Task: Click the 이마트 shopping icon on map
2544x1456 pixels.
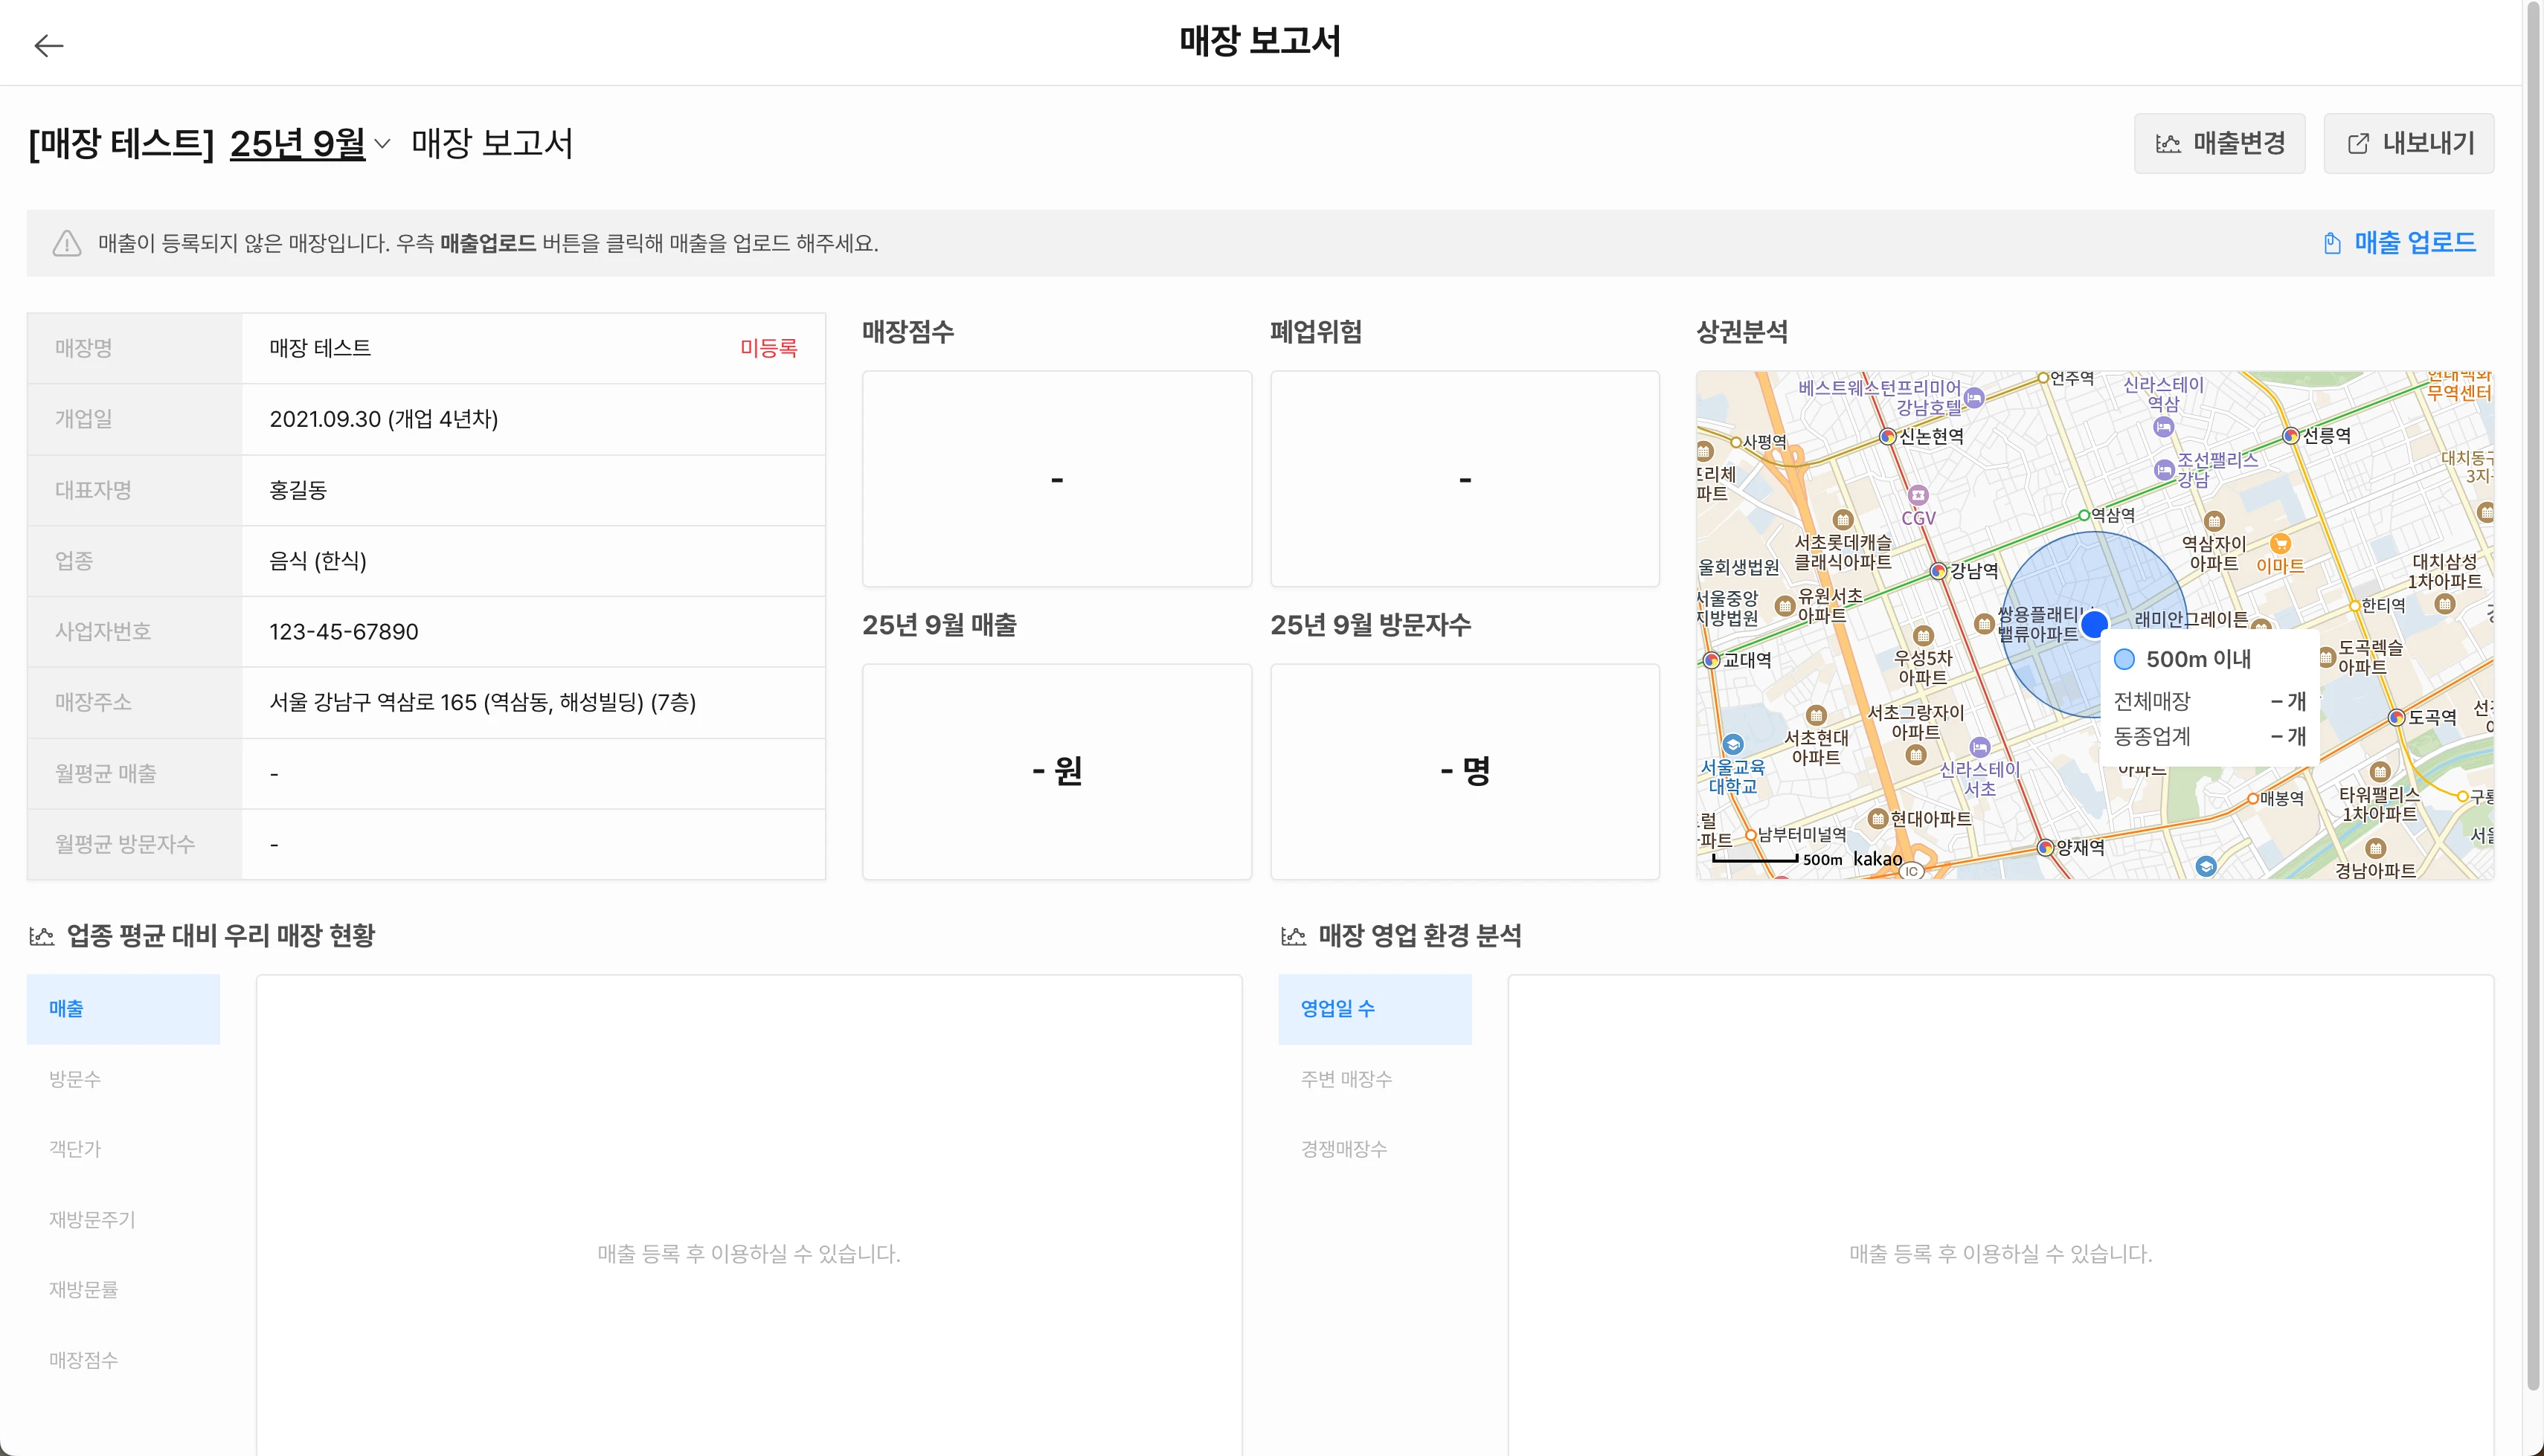Action: pyautogui.click(x=2280, y=544)
